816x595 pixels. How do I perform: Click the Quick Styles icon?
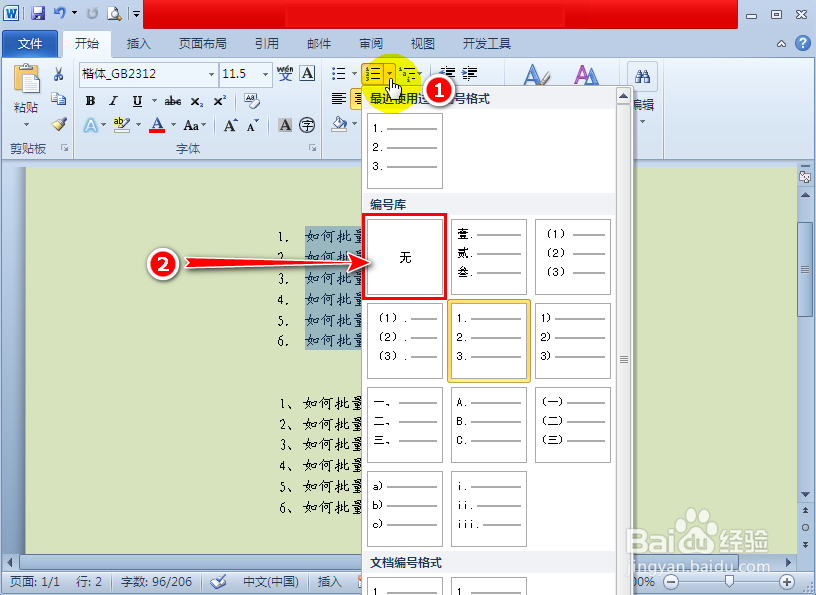coord(536,74)
